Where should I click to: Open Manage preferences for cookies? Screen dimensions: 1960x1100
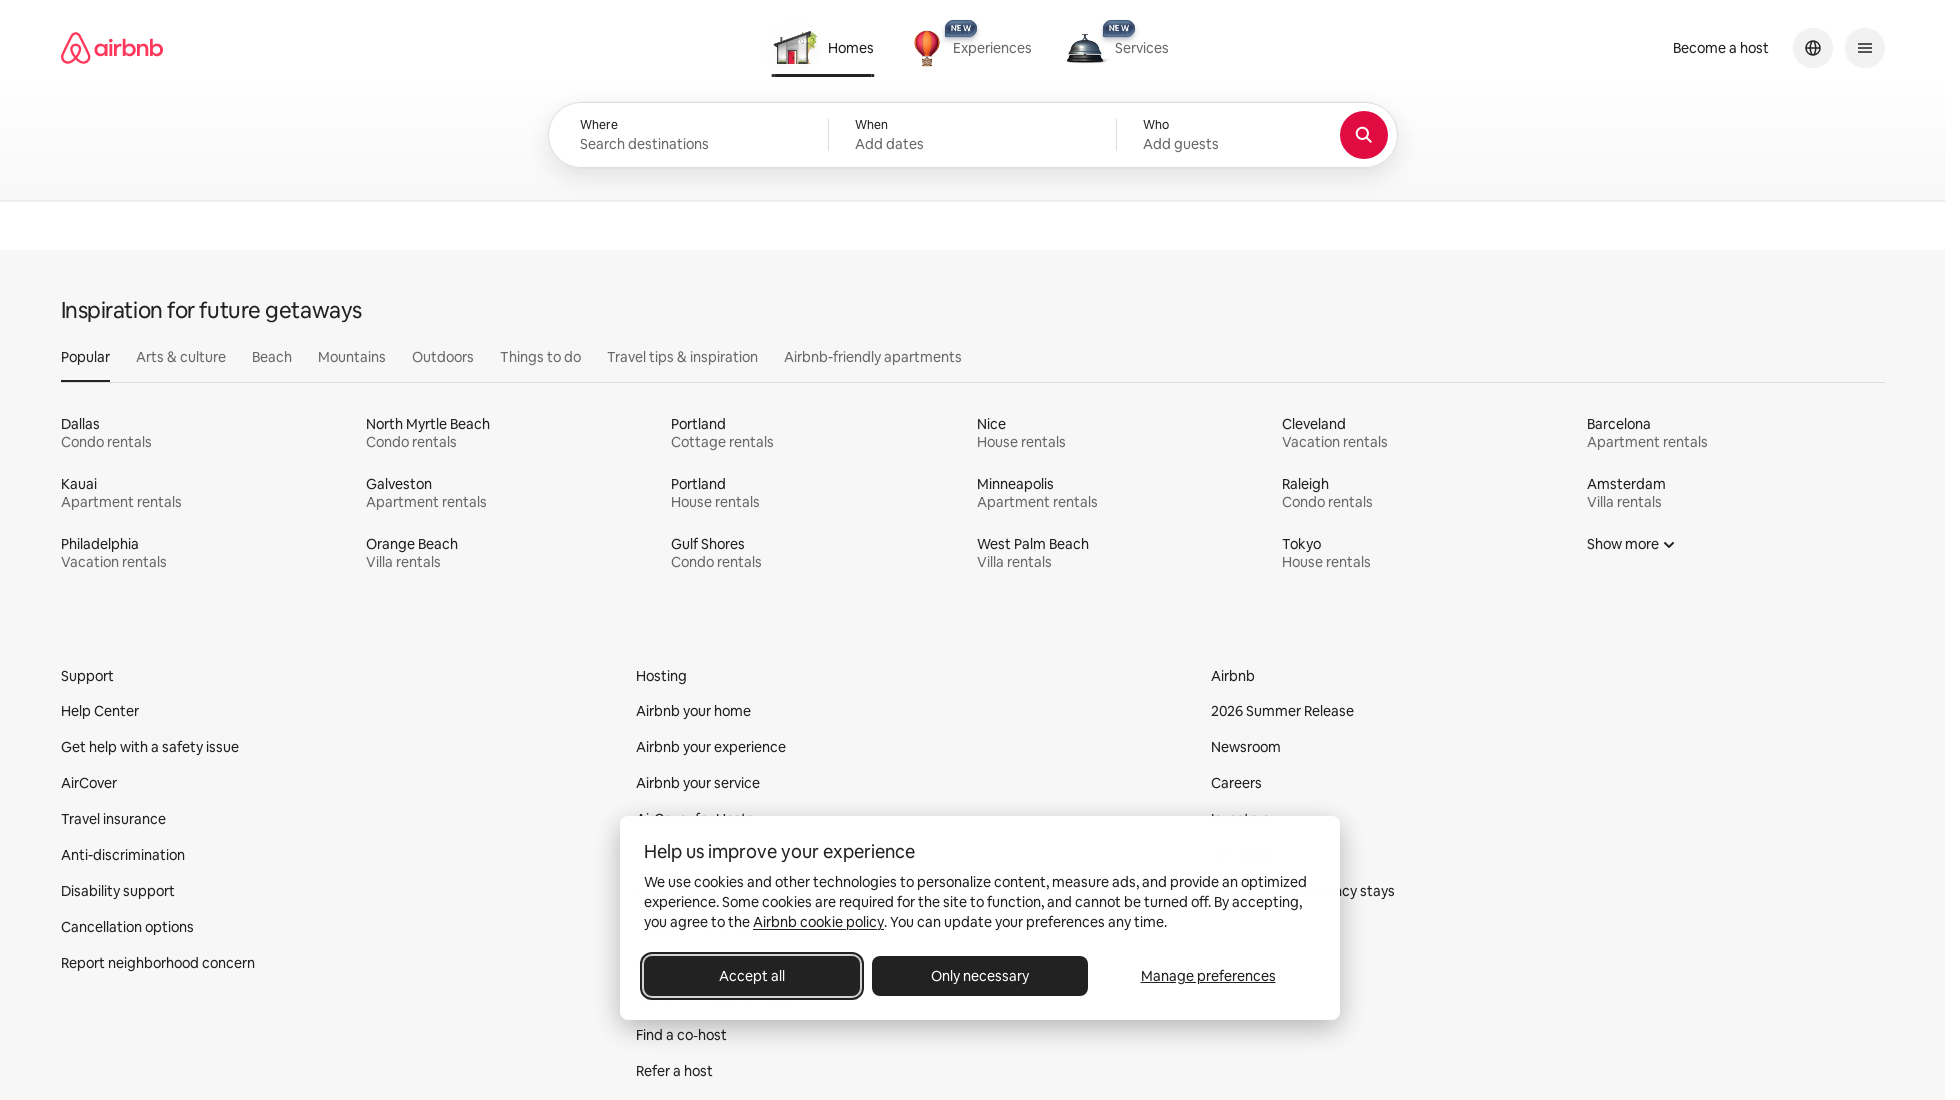pos(1208,976)
